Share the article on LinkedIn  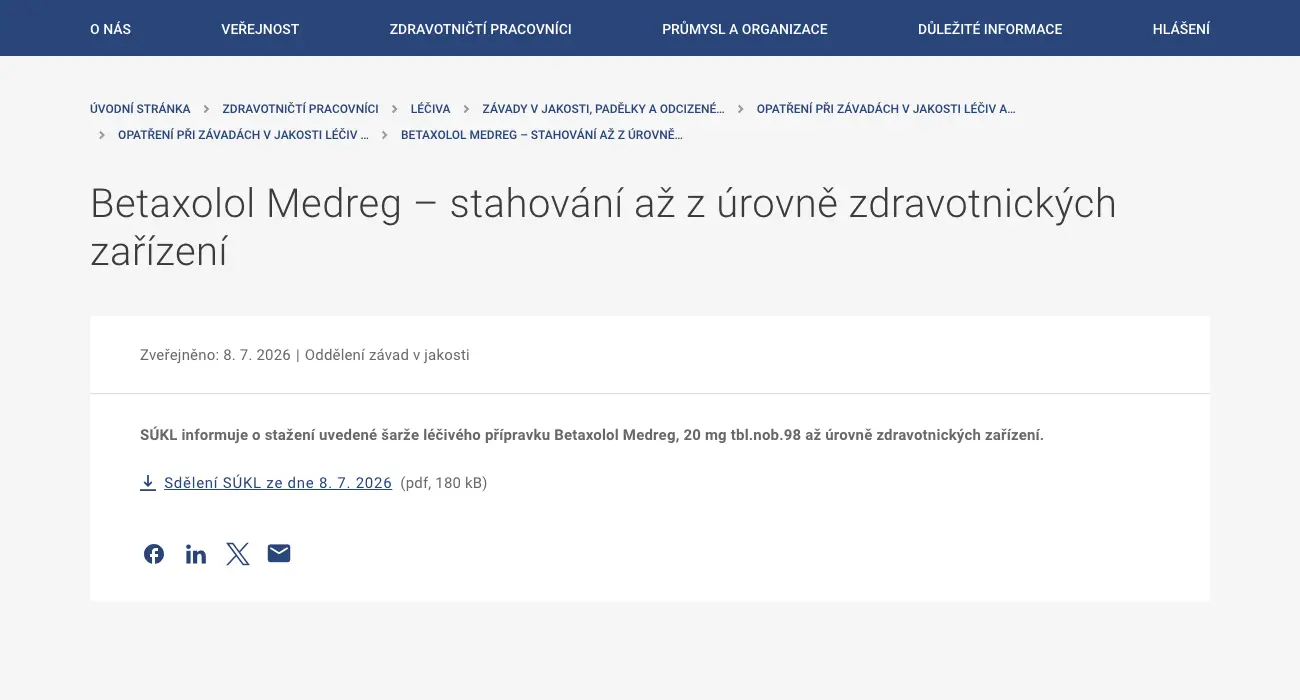(x=196, y=554)
